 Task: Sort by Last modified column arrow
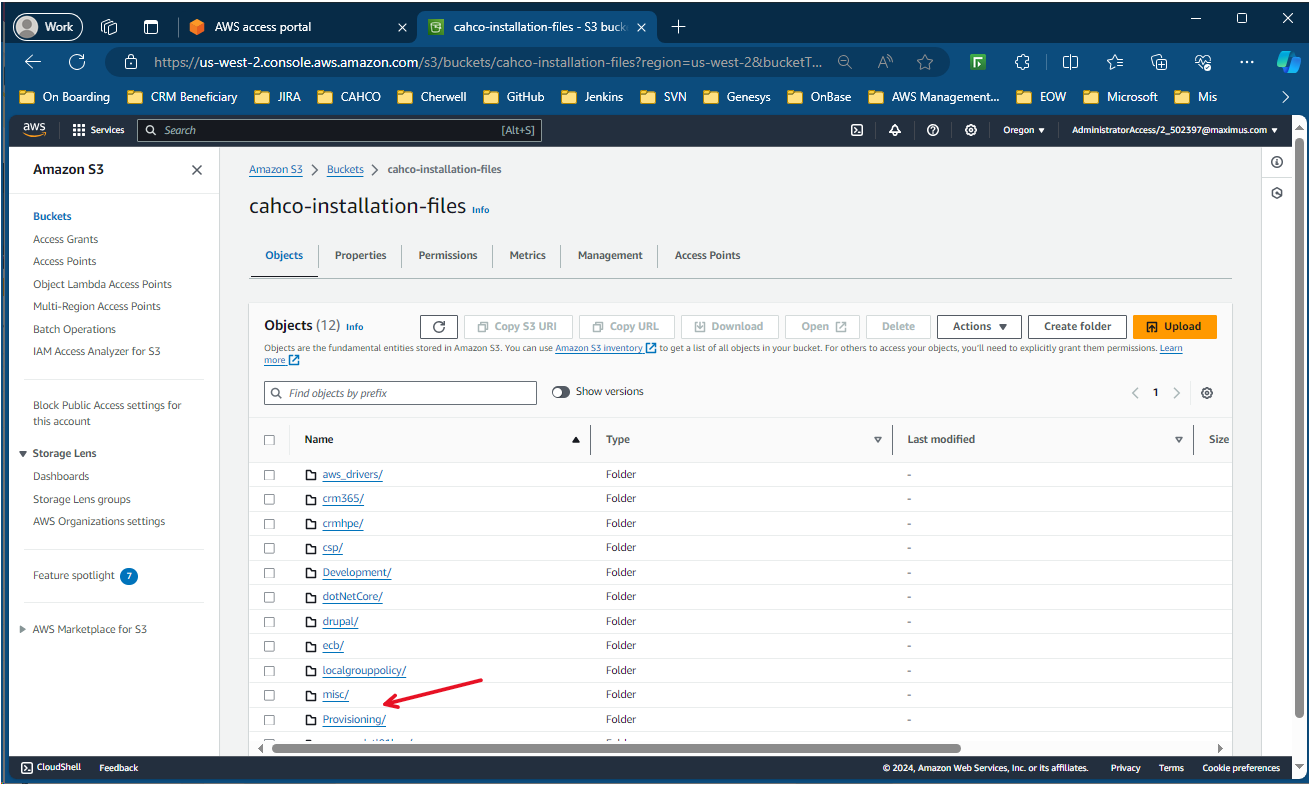(1179, 440)
